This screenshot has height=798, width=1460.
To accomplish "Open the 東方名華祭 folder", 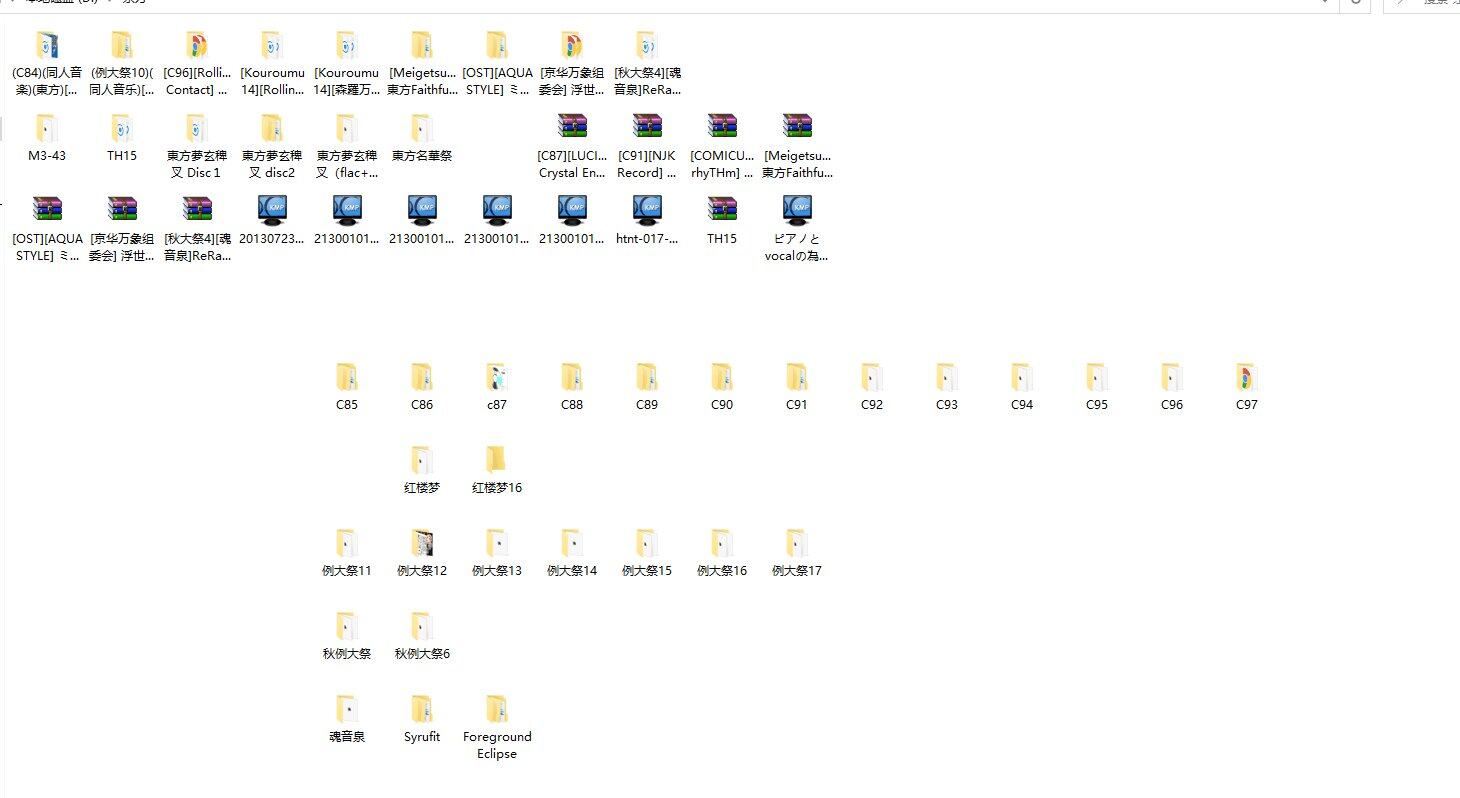I will [422, 138].
